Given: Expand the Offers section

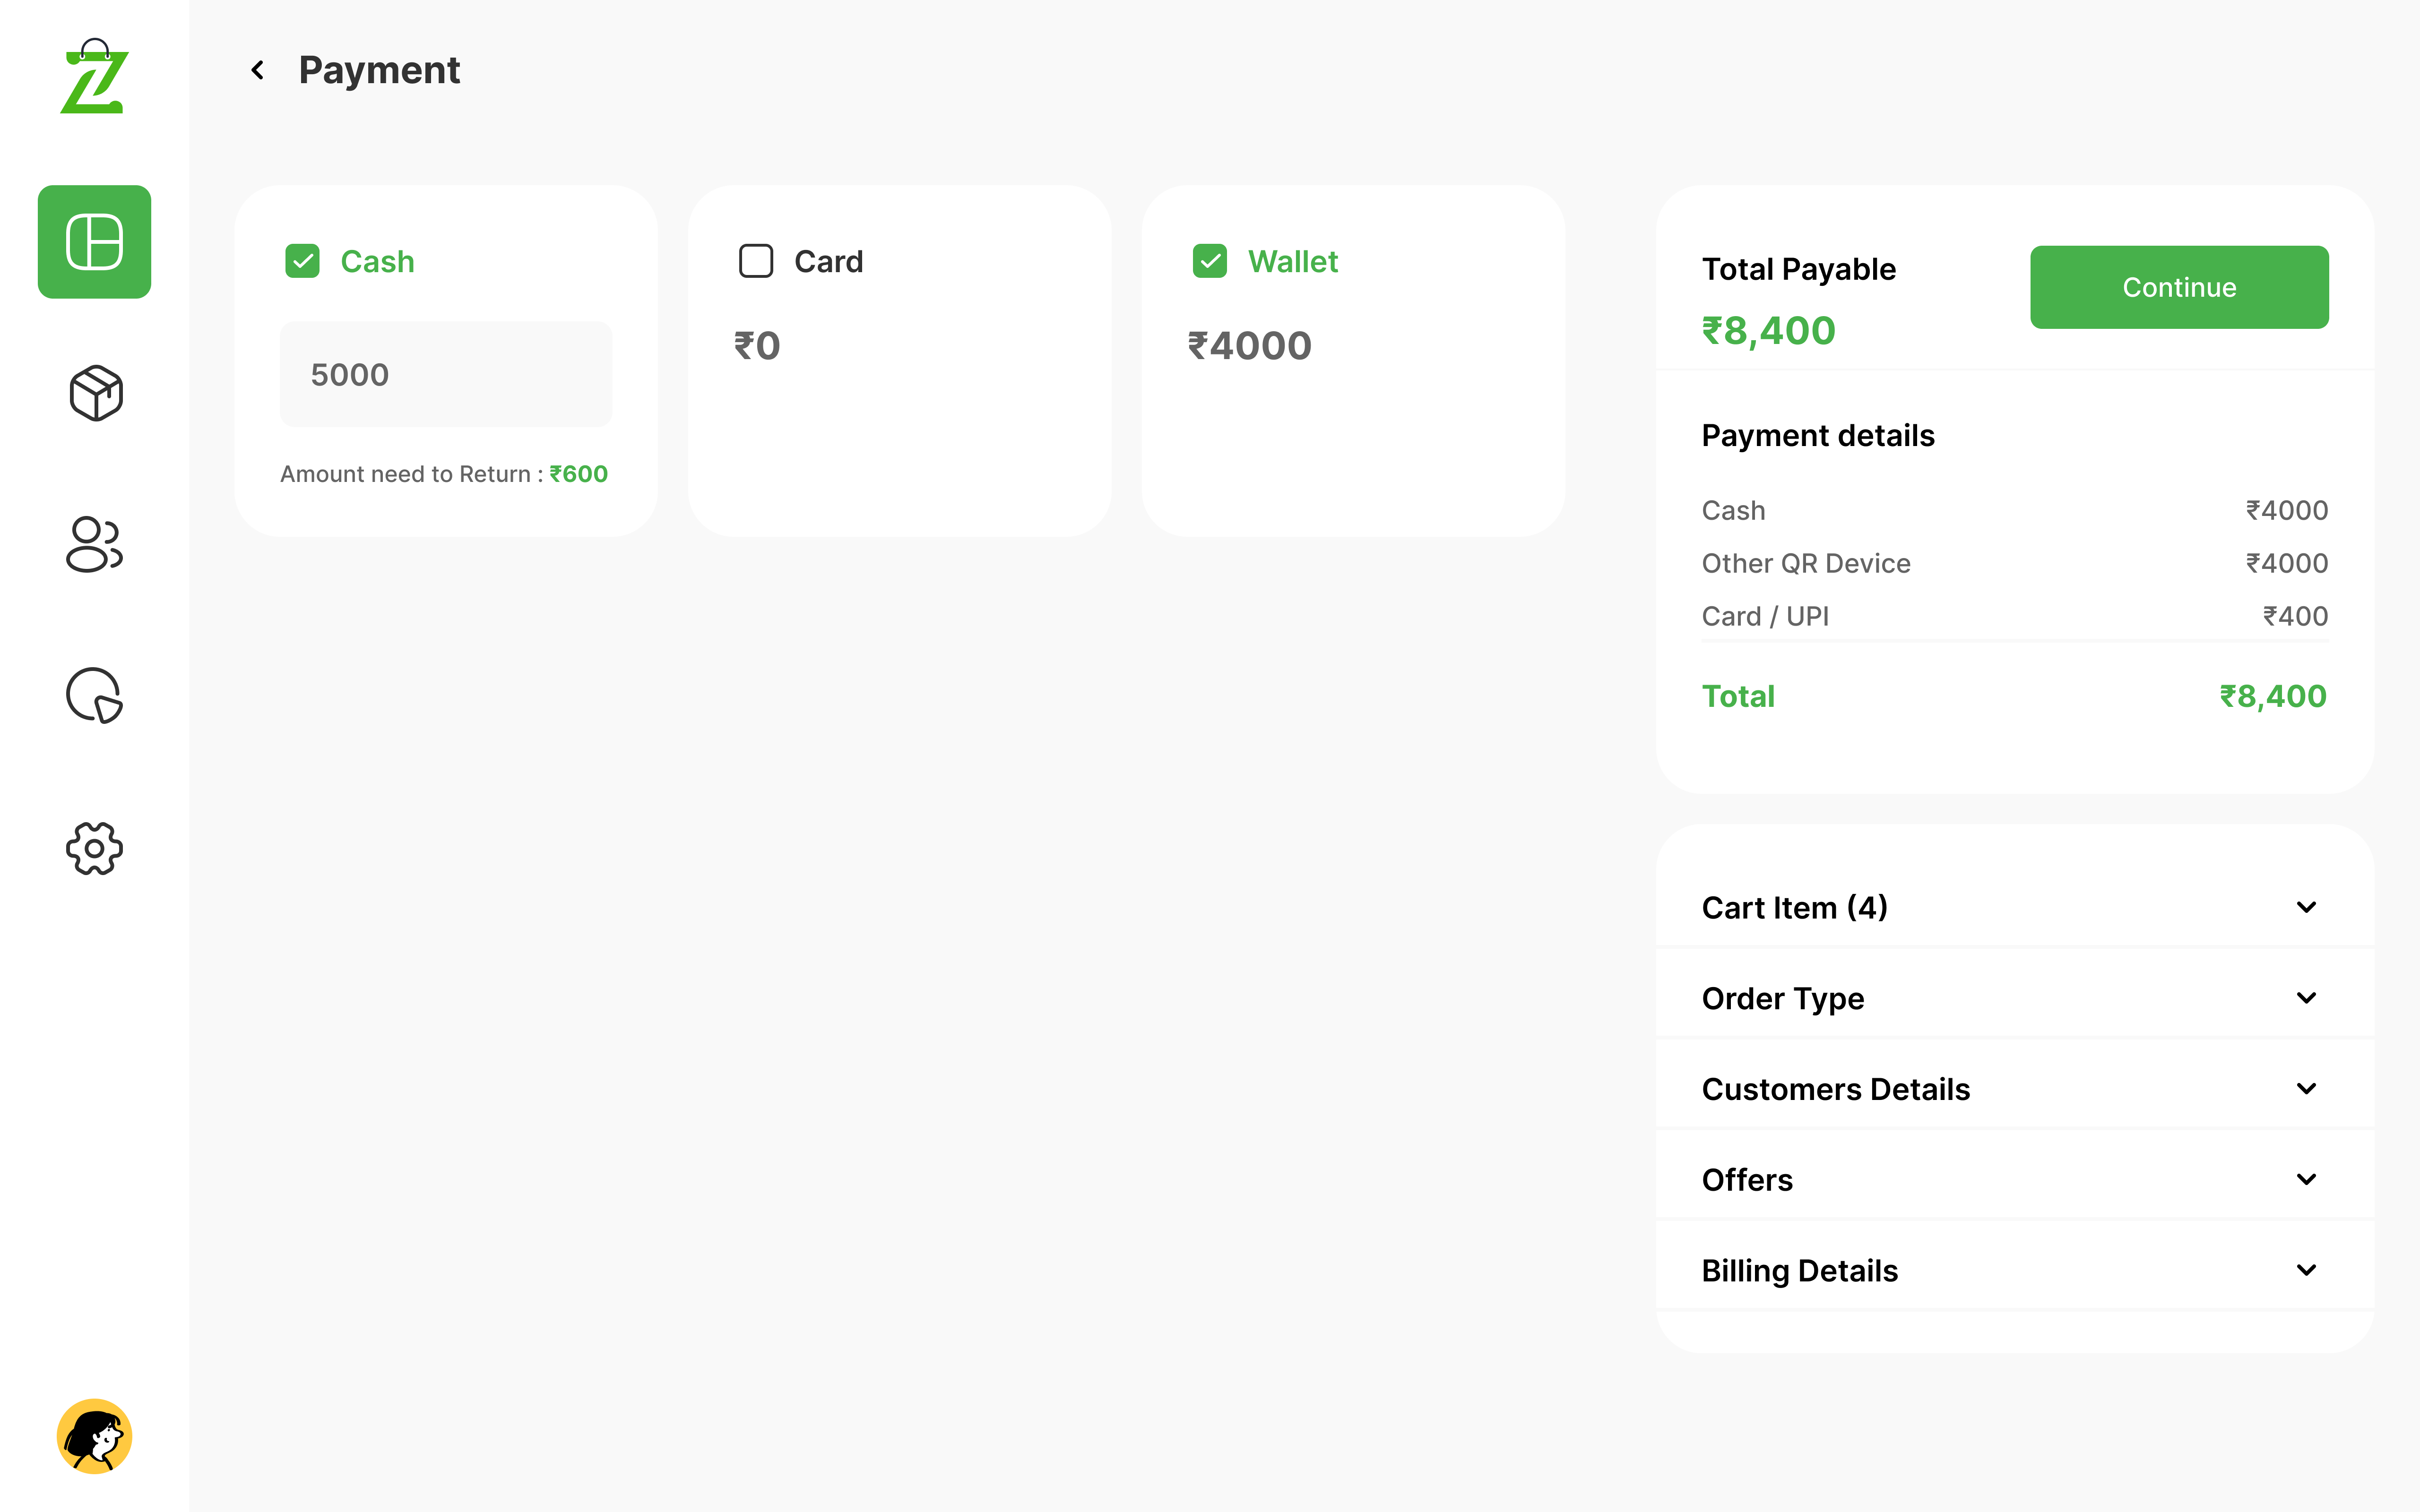Looking at the screenshot, I should (x=2305, y=1179).
